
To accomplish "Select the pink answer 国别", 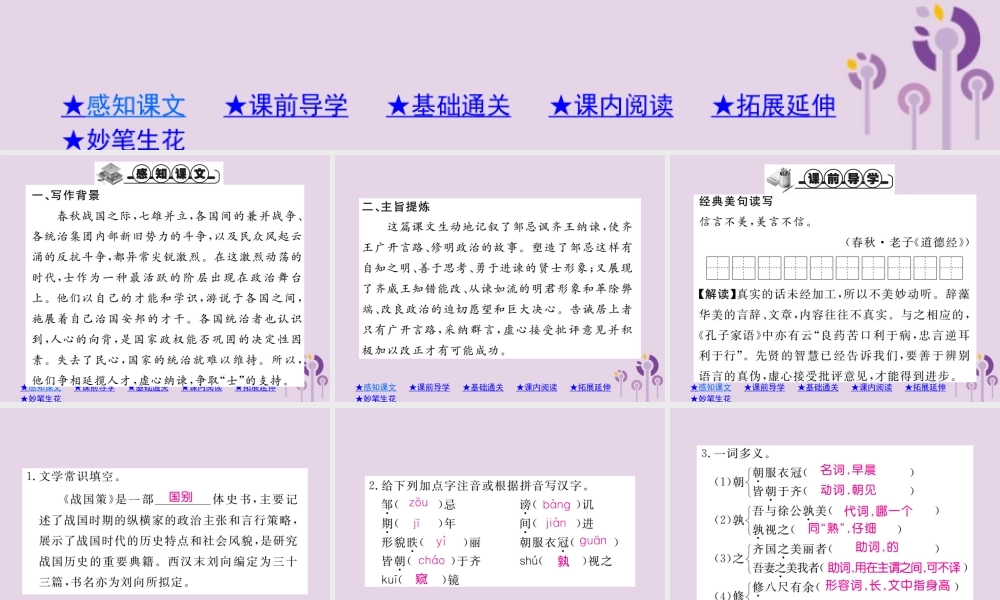I will coord(180,497).
